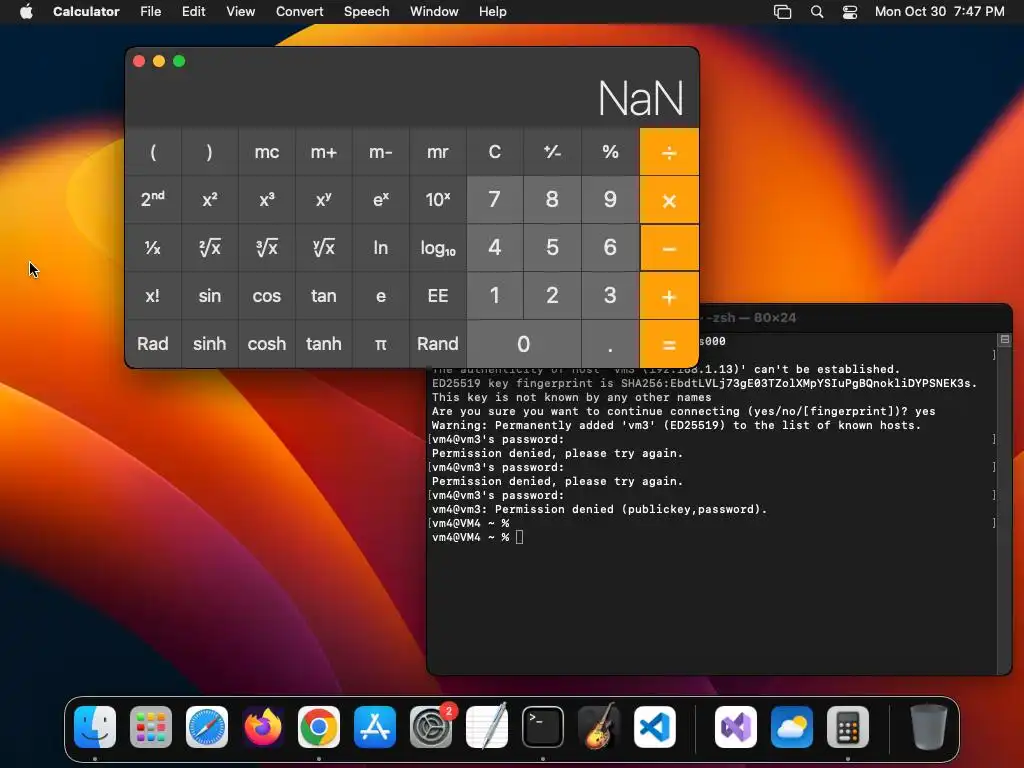Click the open parenthesis key
The image size is (1024, 768).
(x=153, y=152)
